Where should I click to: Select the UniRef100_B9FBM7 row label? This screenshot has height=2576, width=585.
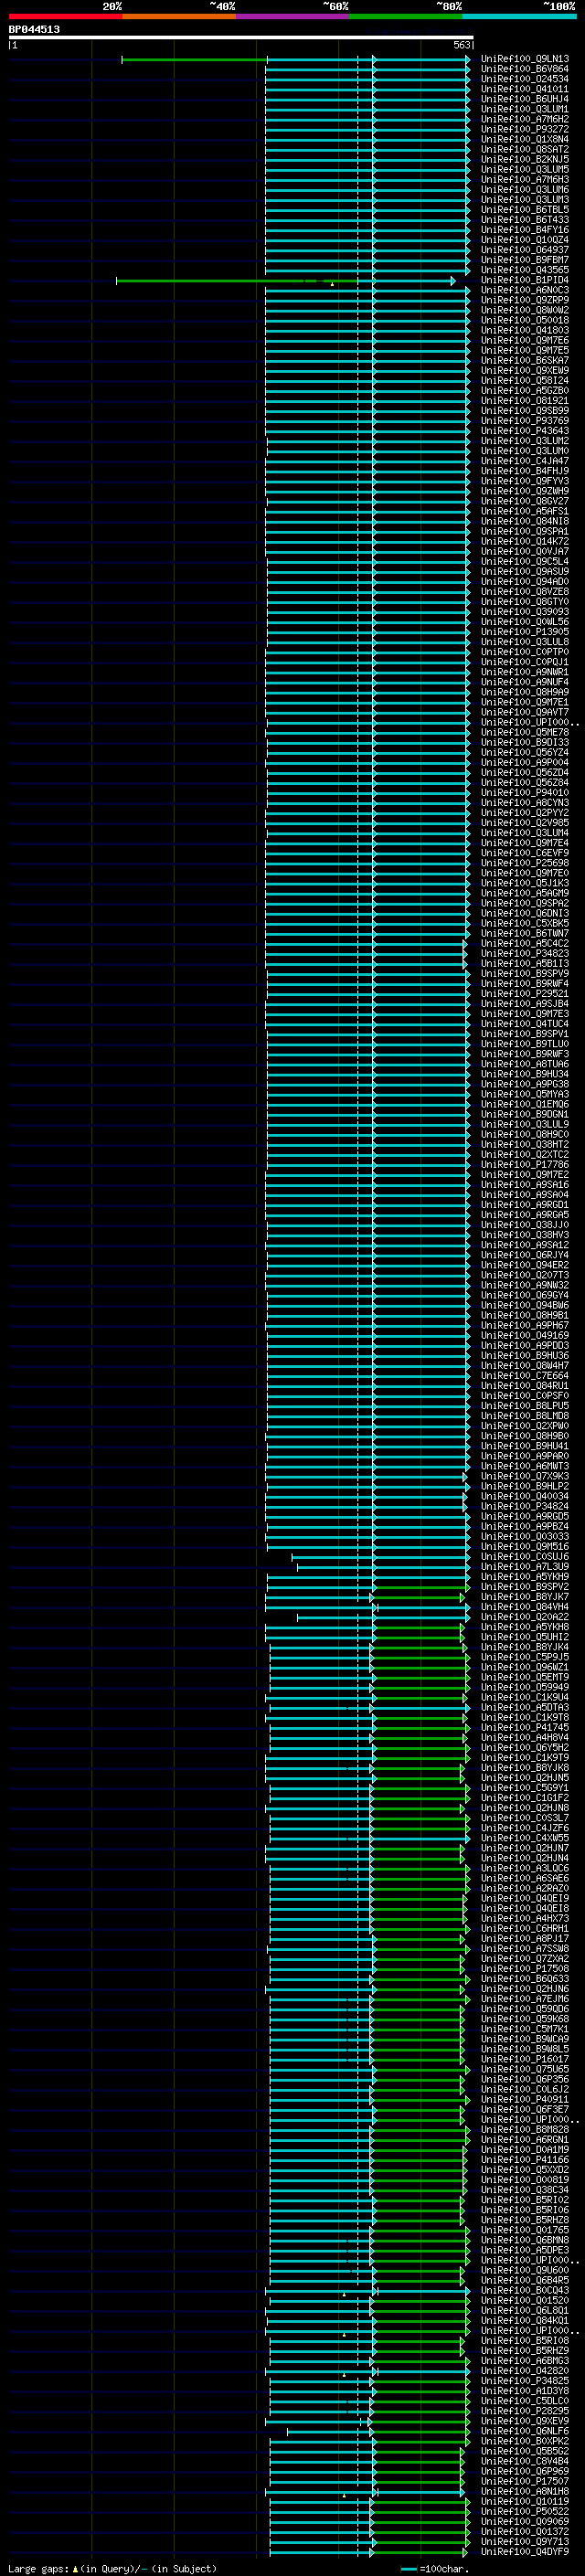(x=524, y=260)
